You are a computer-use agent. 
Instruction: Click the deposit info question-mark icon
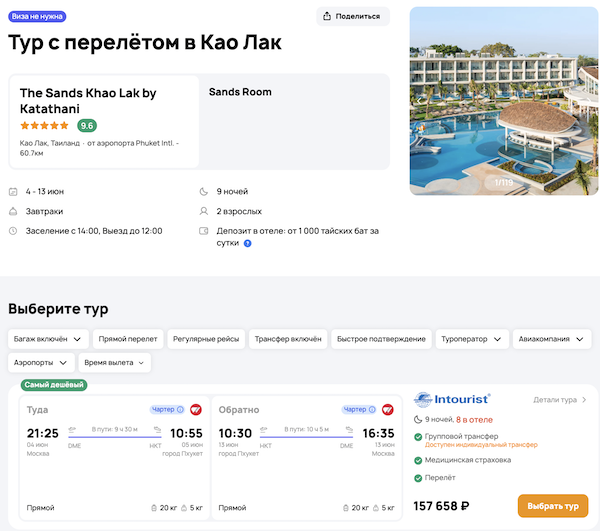[x=247, y=243]
